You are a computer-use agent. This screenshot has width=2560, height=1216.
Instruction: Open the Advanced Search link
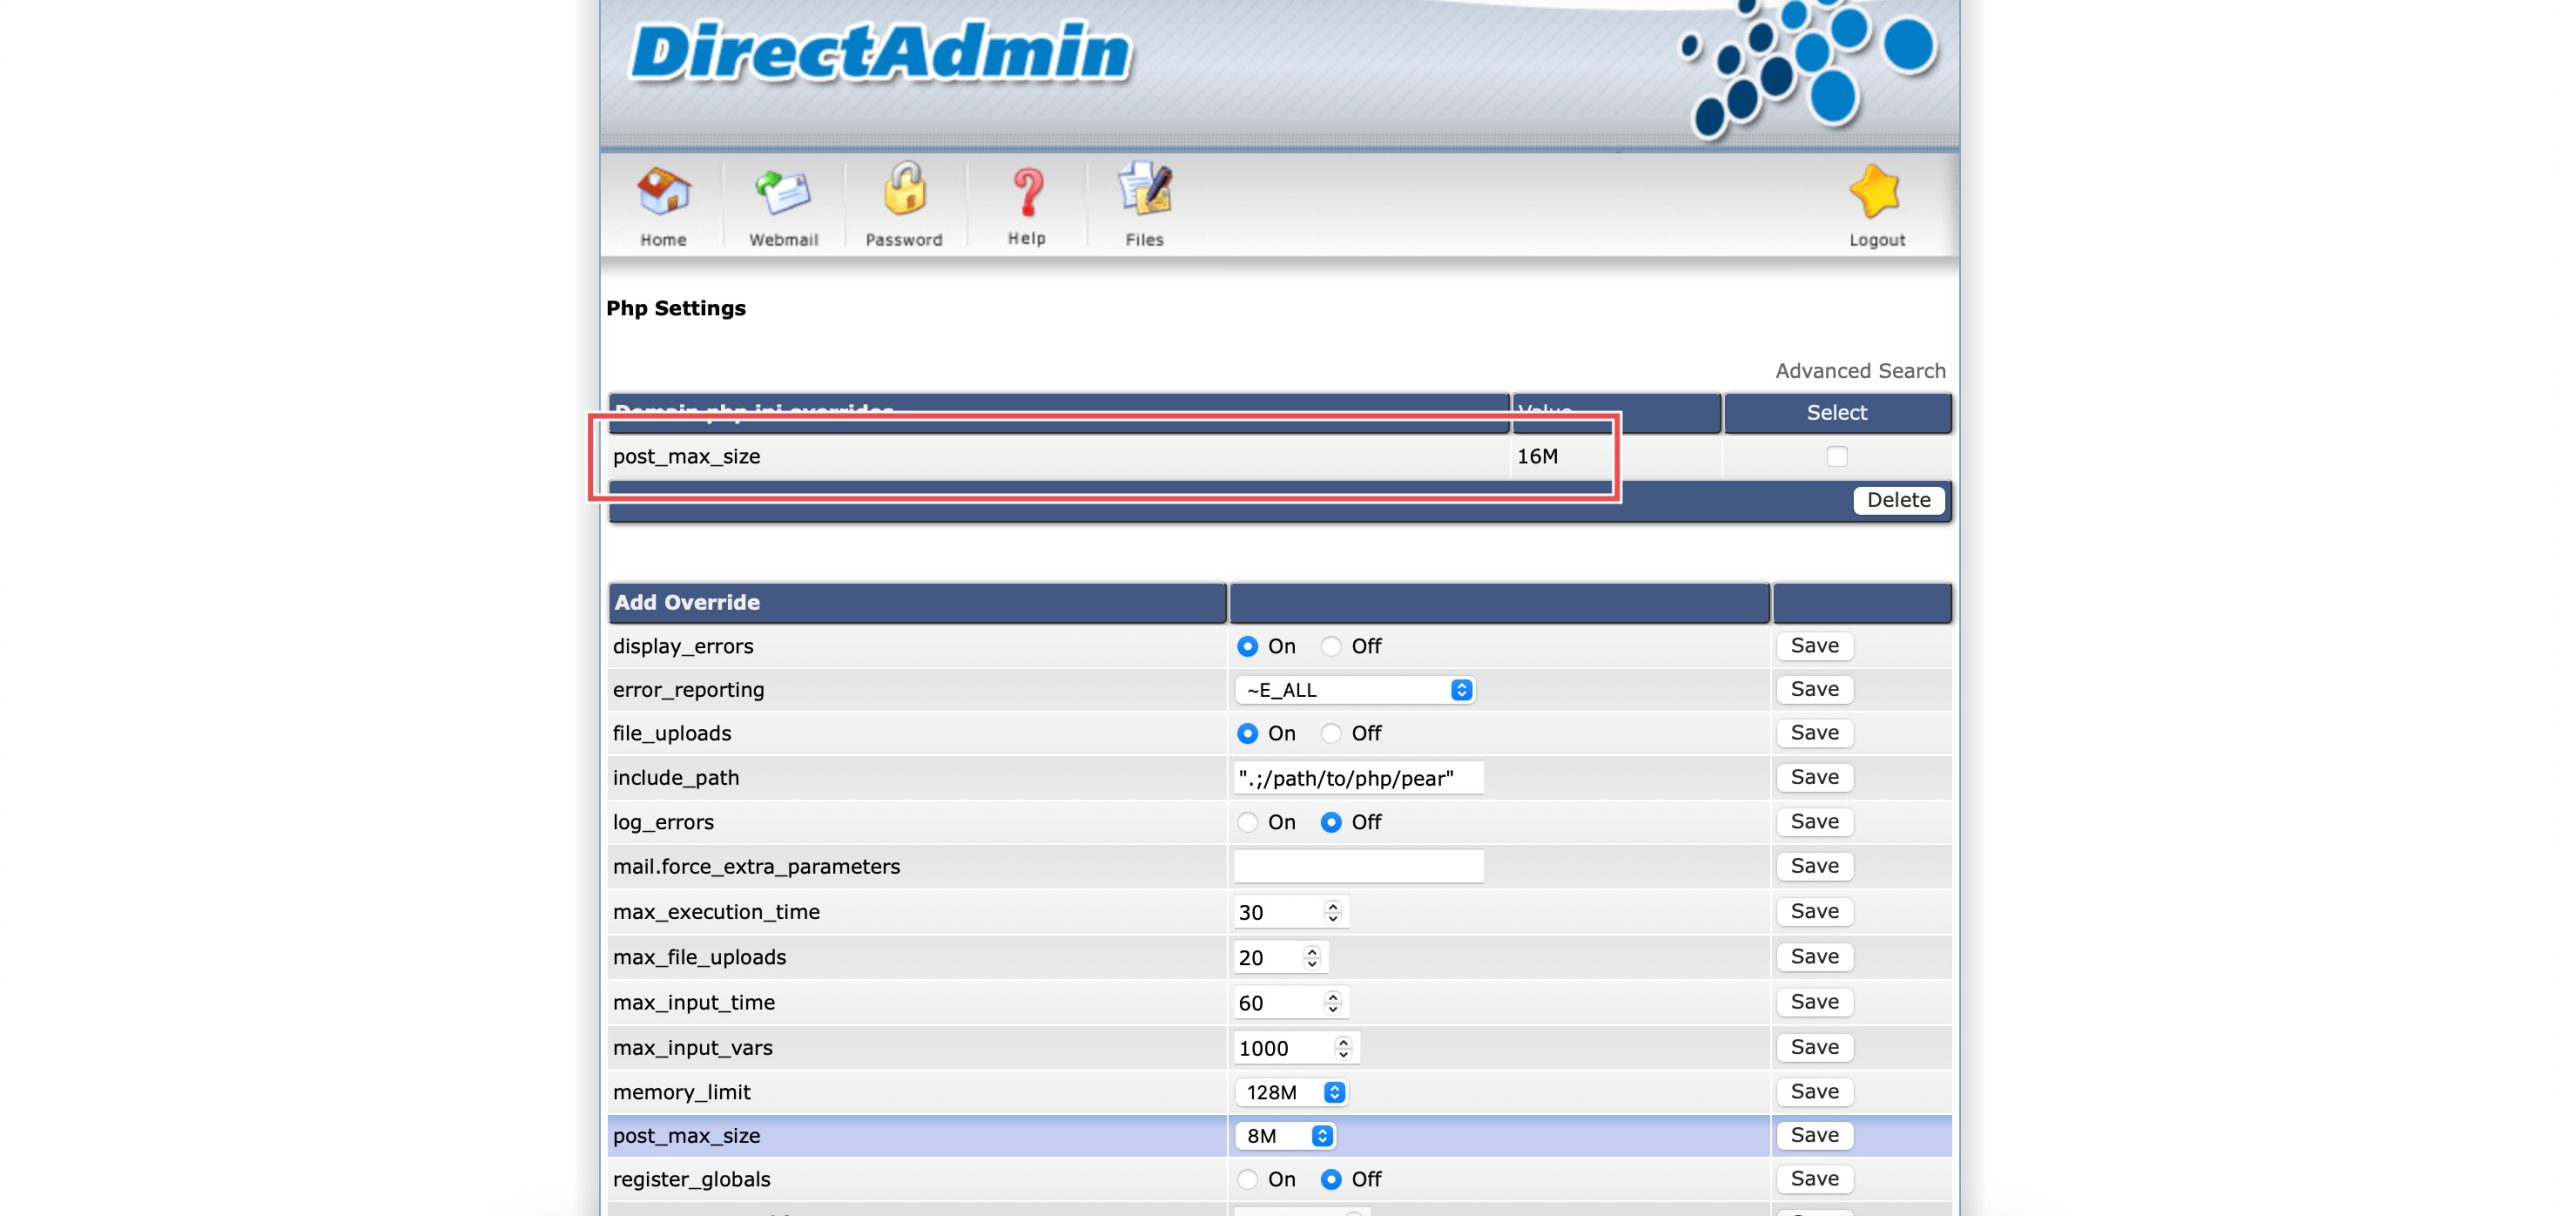point(1860,371)
